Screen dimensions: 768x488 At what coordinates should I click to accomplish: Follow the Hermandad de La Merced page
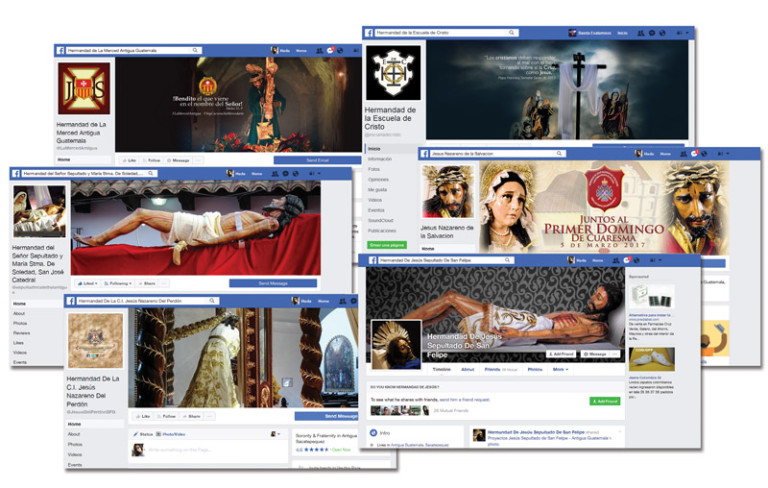(153, 160)
